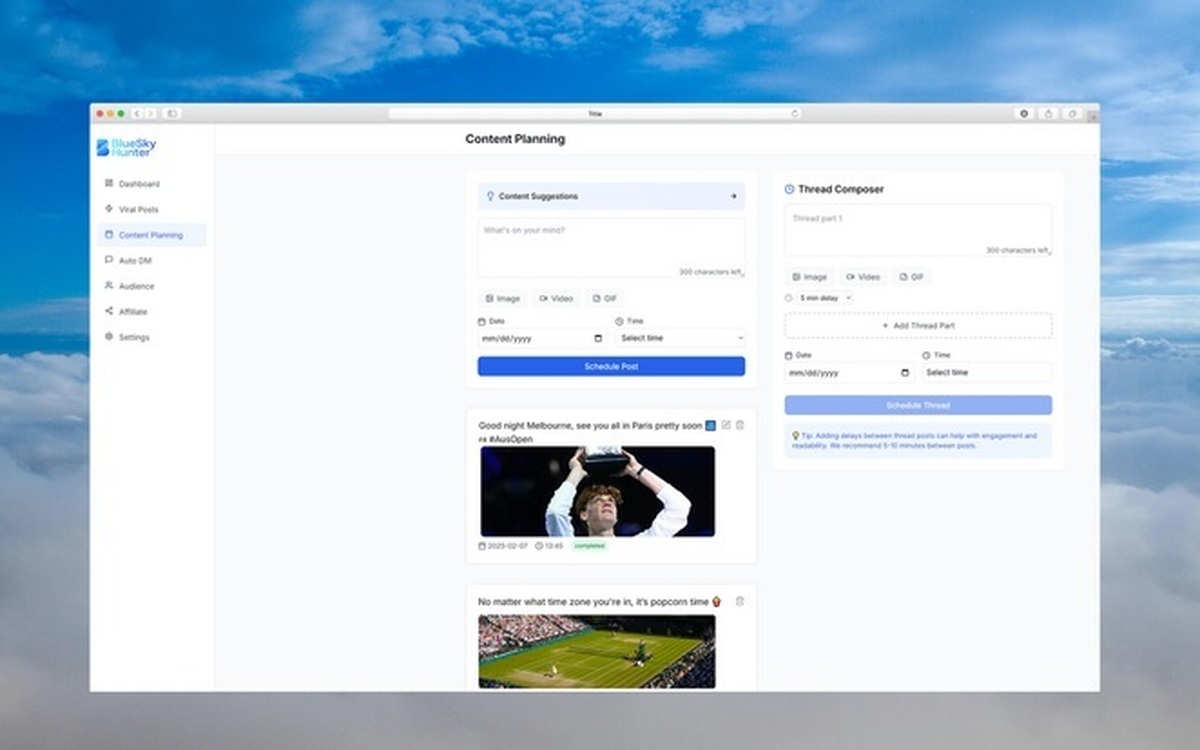This screenshot has height=750, width=1200.
Task: Open the Audience sidebar page
Action: click(x=136, y=286)
